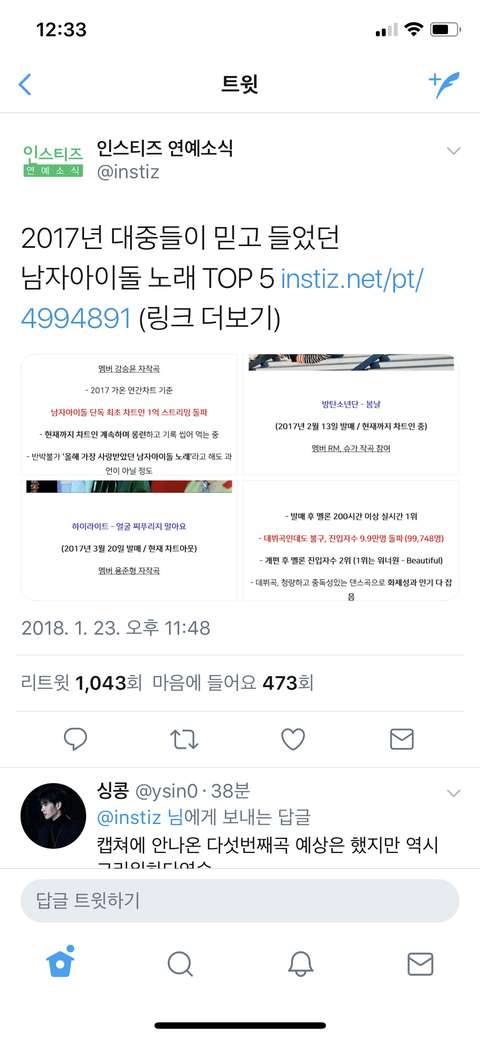
Task: Open the instiz.net/pt/4994891 link
Action: coord(223,299)
